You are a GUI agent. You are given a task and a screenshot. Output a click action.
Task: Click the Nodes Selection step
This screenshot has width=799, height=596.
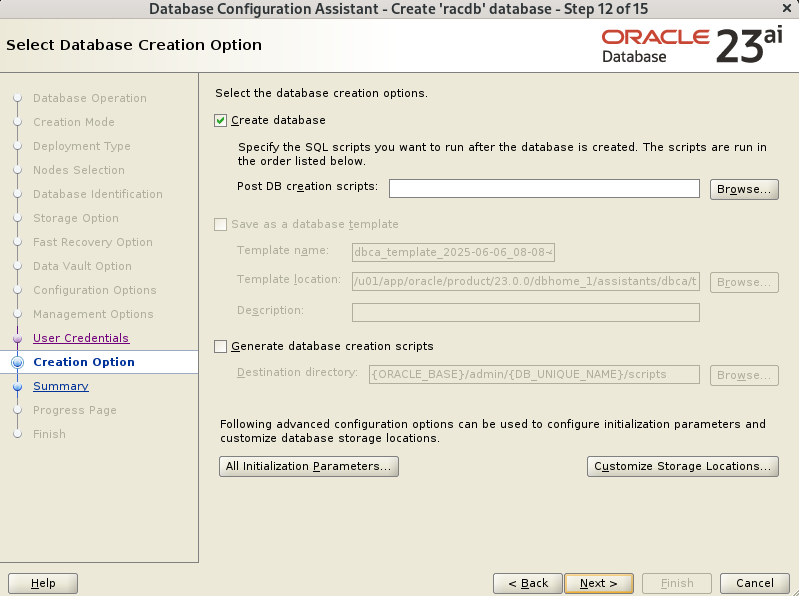[79, 170]
